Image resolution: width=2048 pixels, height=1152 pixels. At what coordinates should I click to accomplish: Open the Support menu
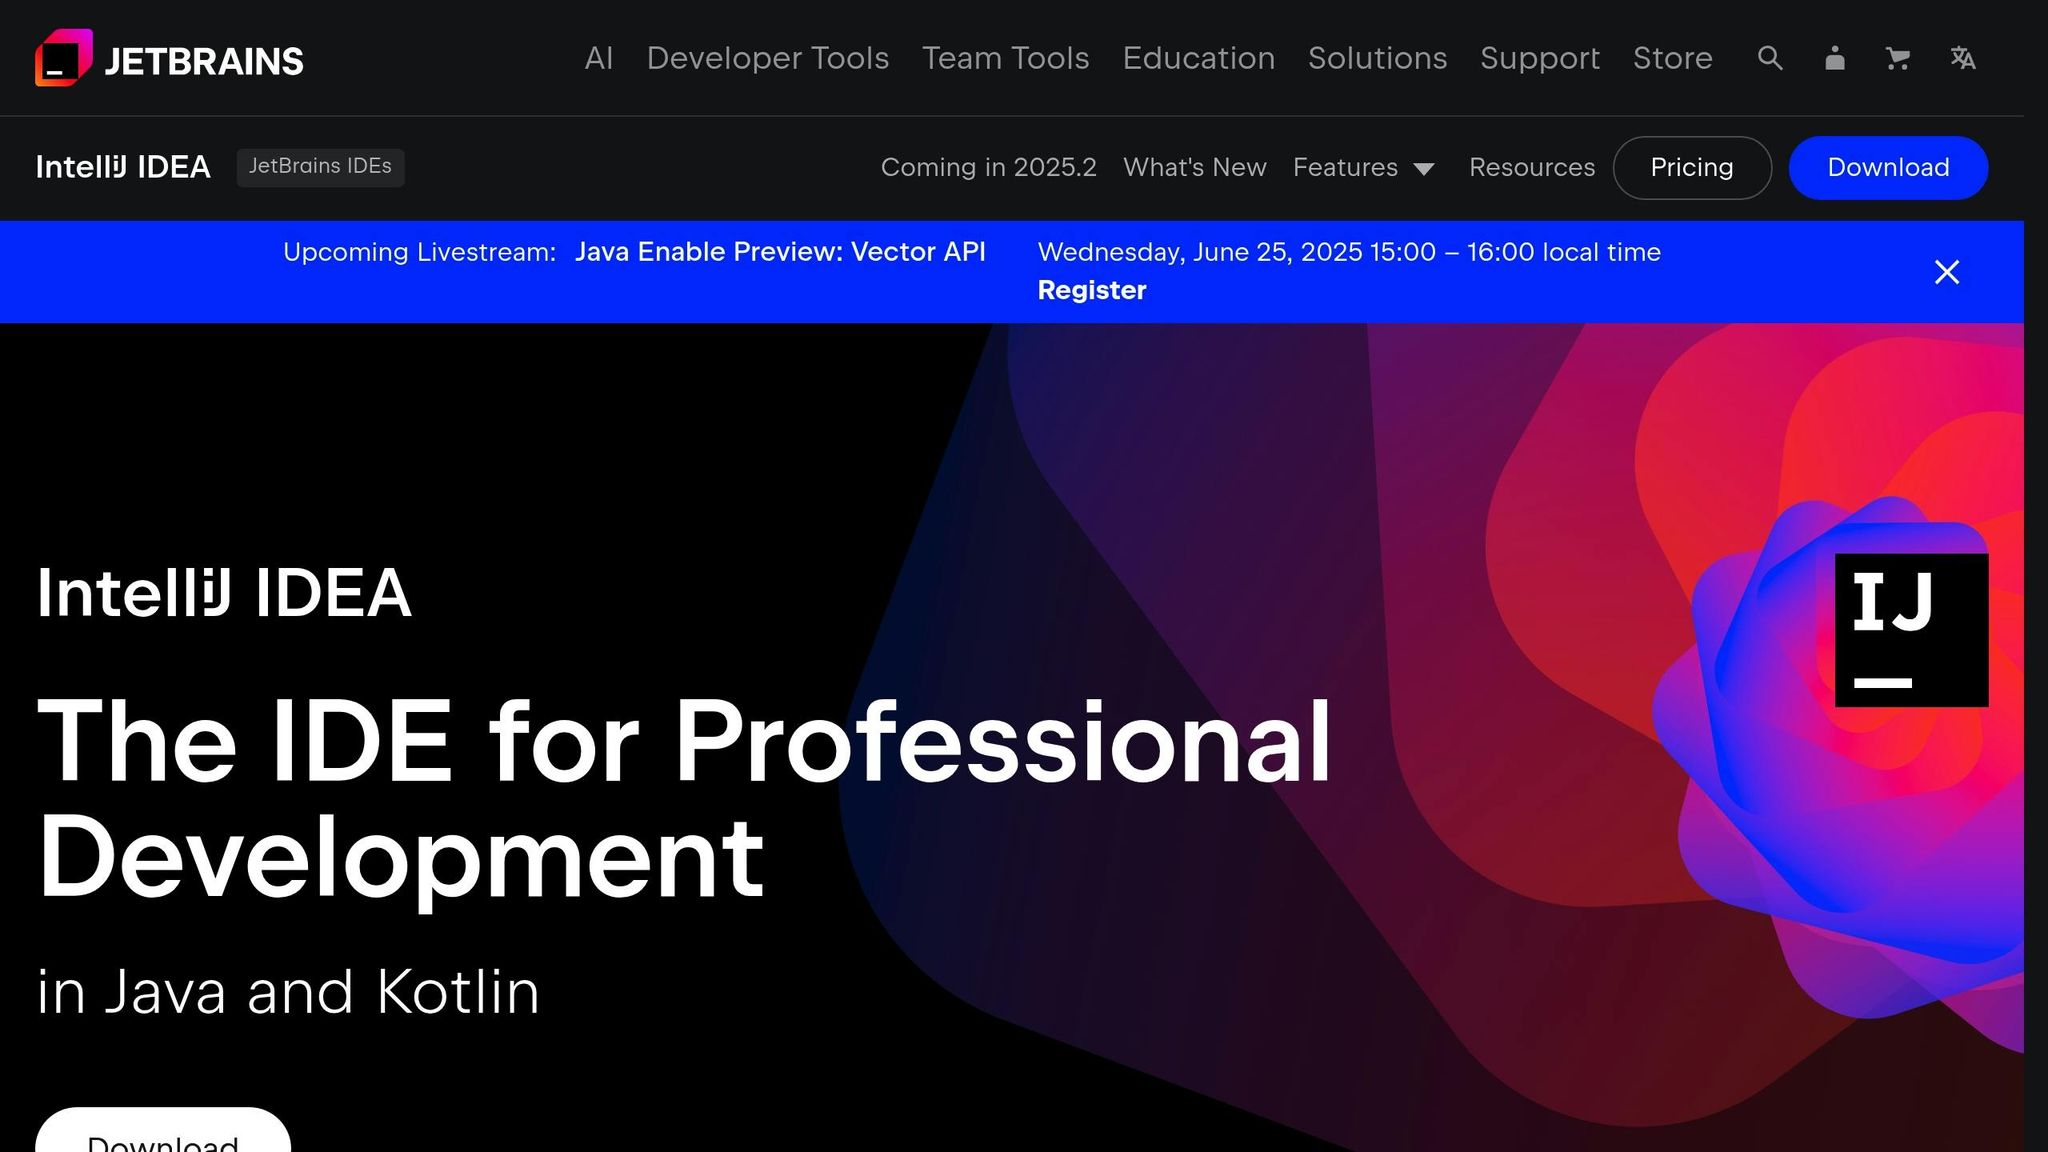[1540, 58]
